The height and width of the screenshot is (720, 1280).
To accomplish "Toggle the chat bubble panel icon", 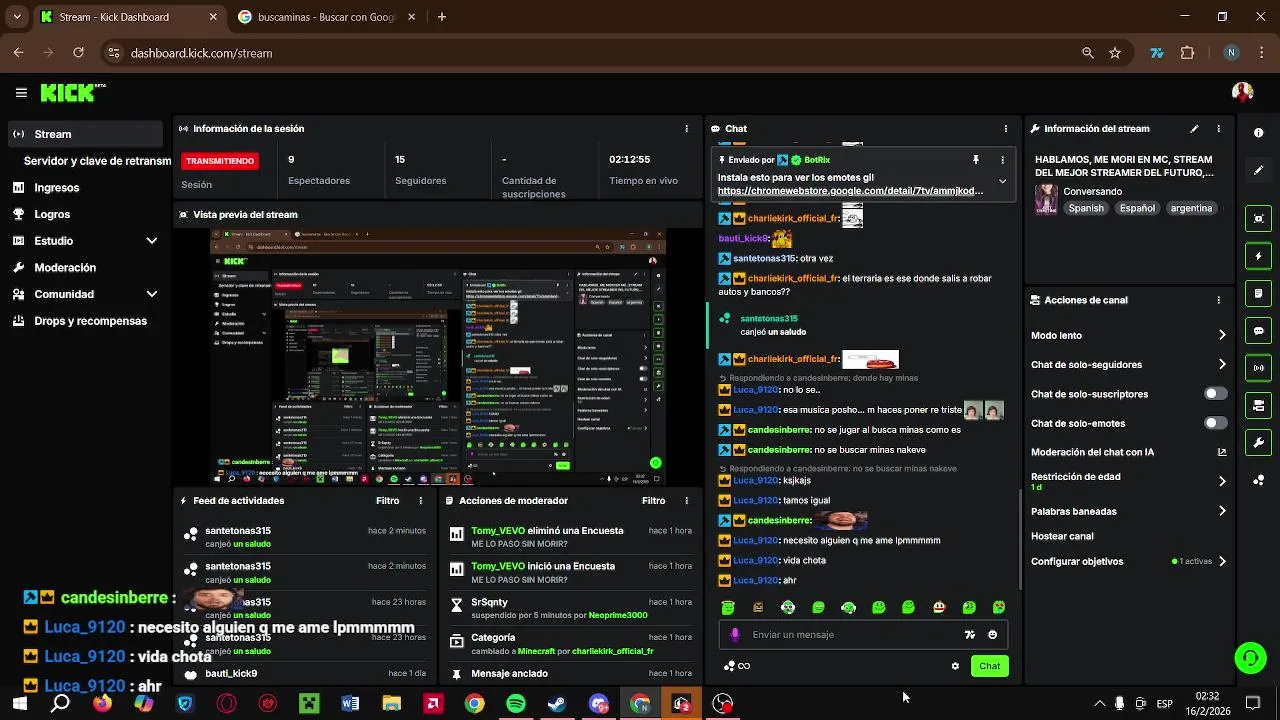I will [x=1258, y=331].
